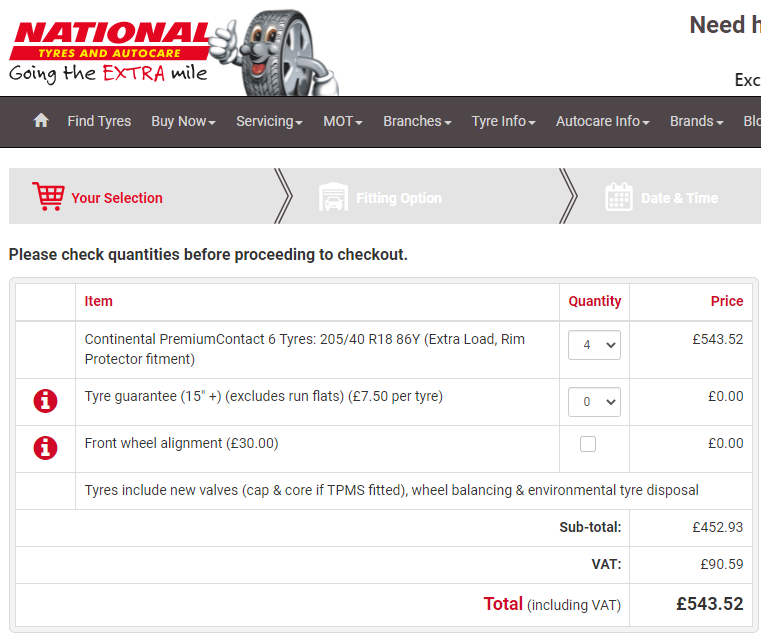Expand the Buy Now menu

(183, 121)
